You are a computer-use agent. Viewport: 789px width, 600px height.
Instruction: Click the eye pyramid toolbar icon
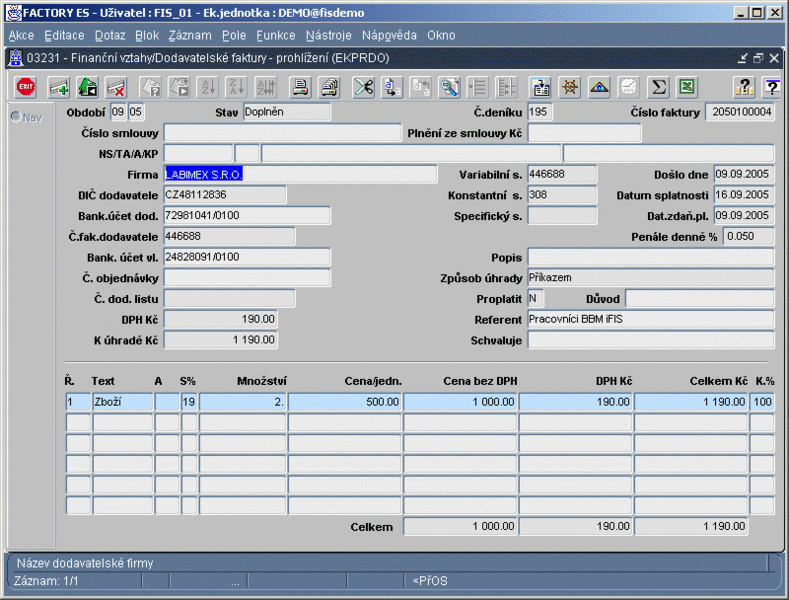pos(599,87)
